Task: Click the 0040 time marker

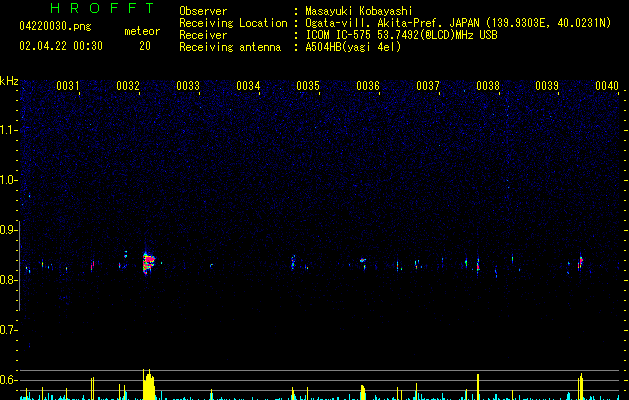Action: point(607,86)
